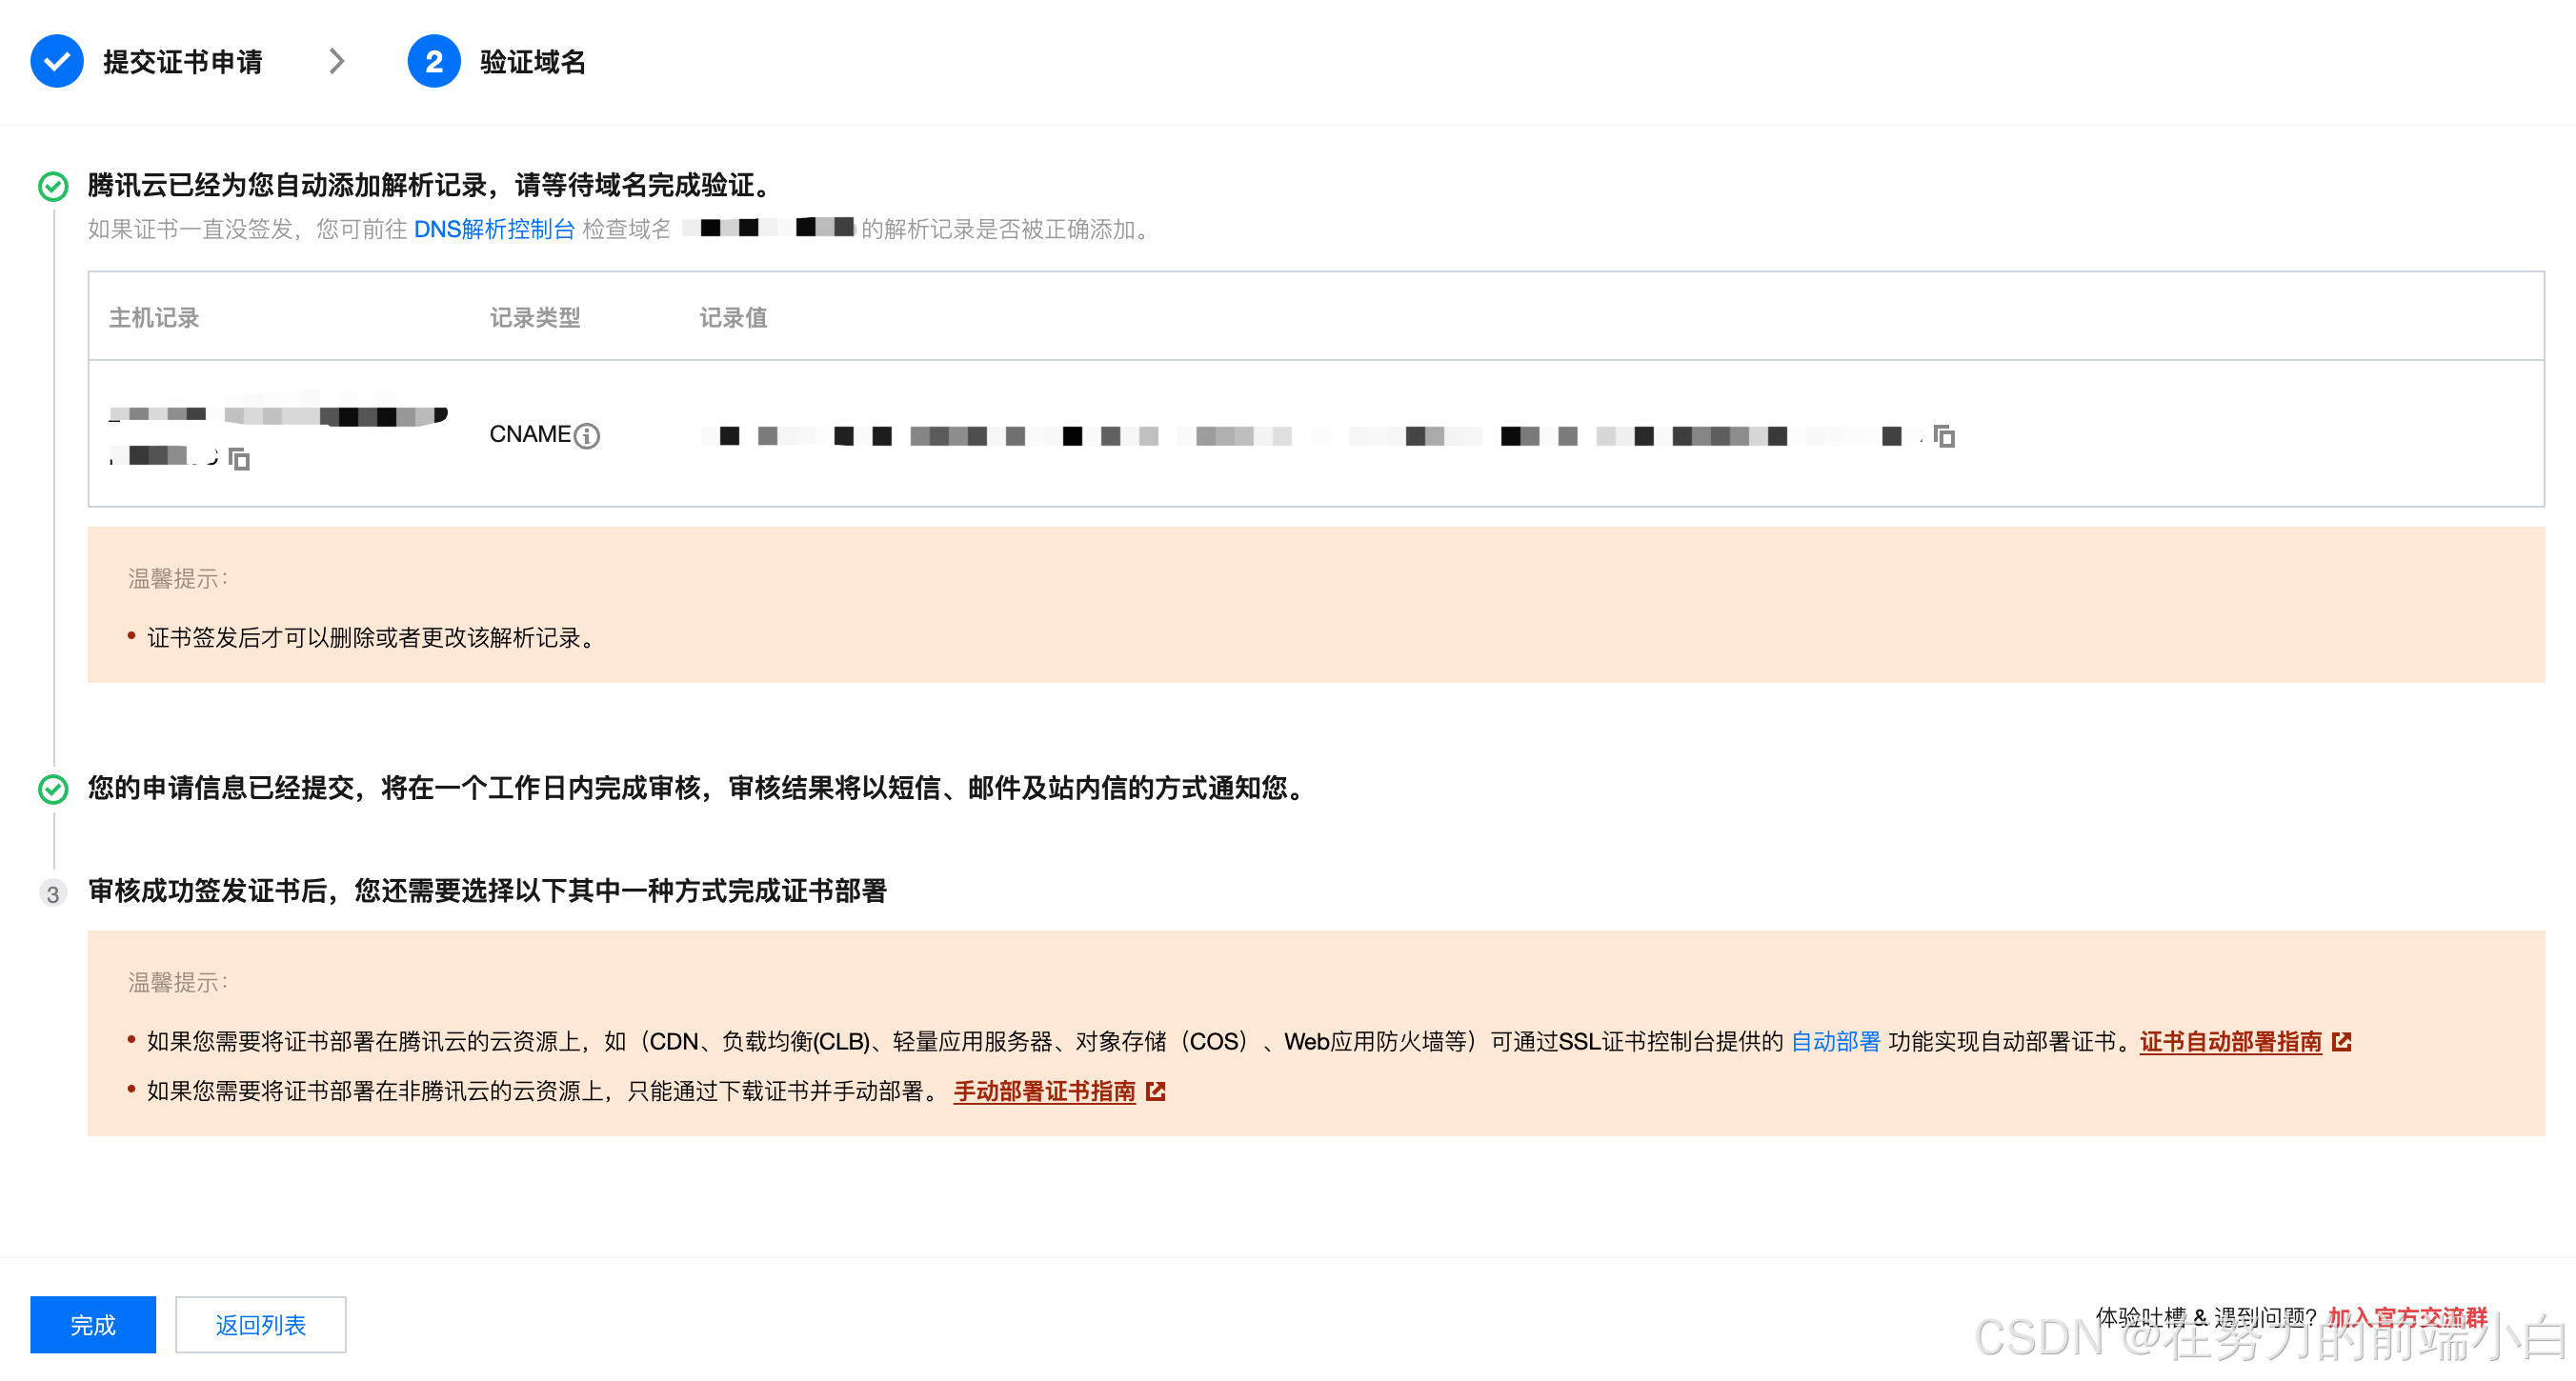Click the completed step one checkmark icon
Viewport: 2576px width, 1381px height.
pyautogui.click(x=57, y=62)
